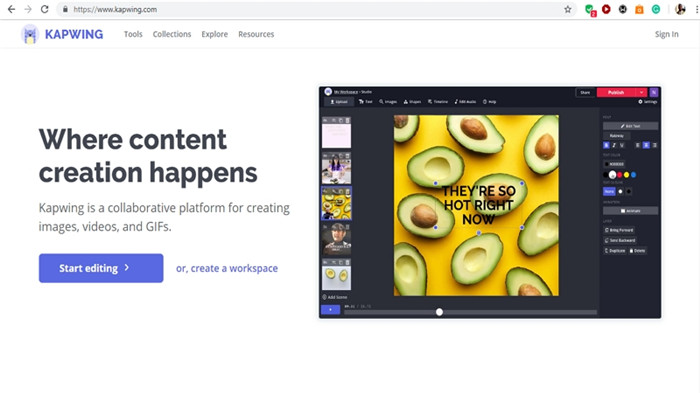Select the woman in purple scene thumbnail

click(336, 168)
